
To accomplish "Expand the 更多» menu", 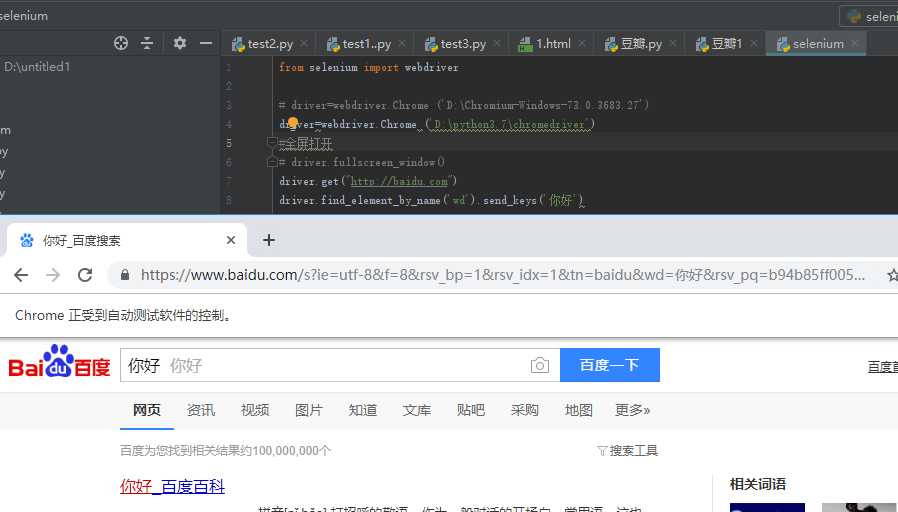I will (x=632, y=410).
